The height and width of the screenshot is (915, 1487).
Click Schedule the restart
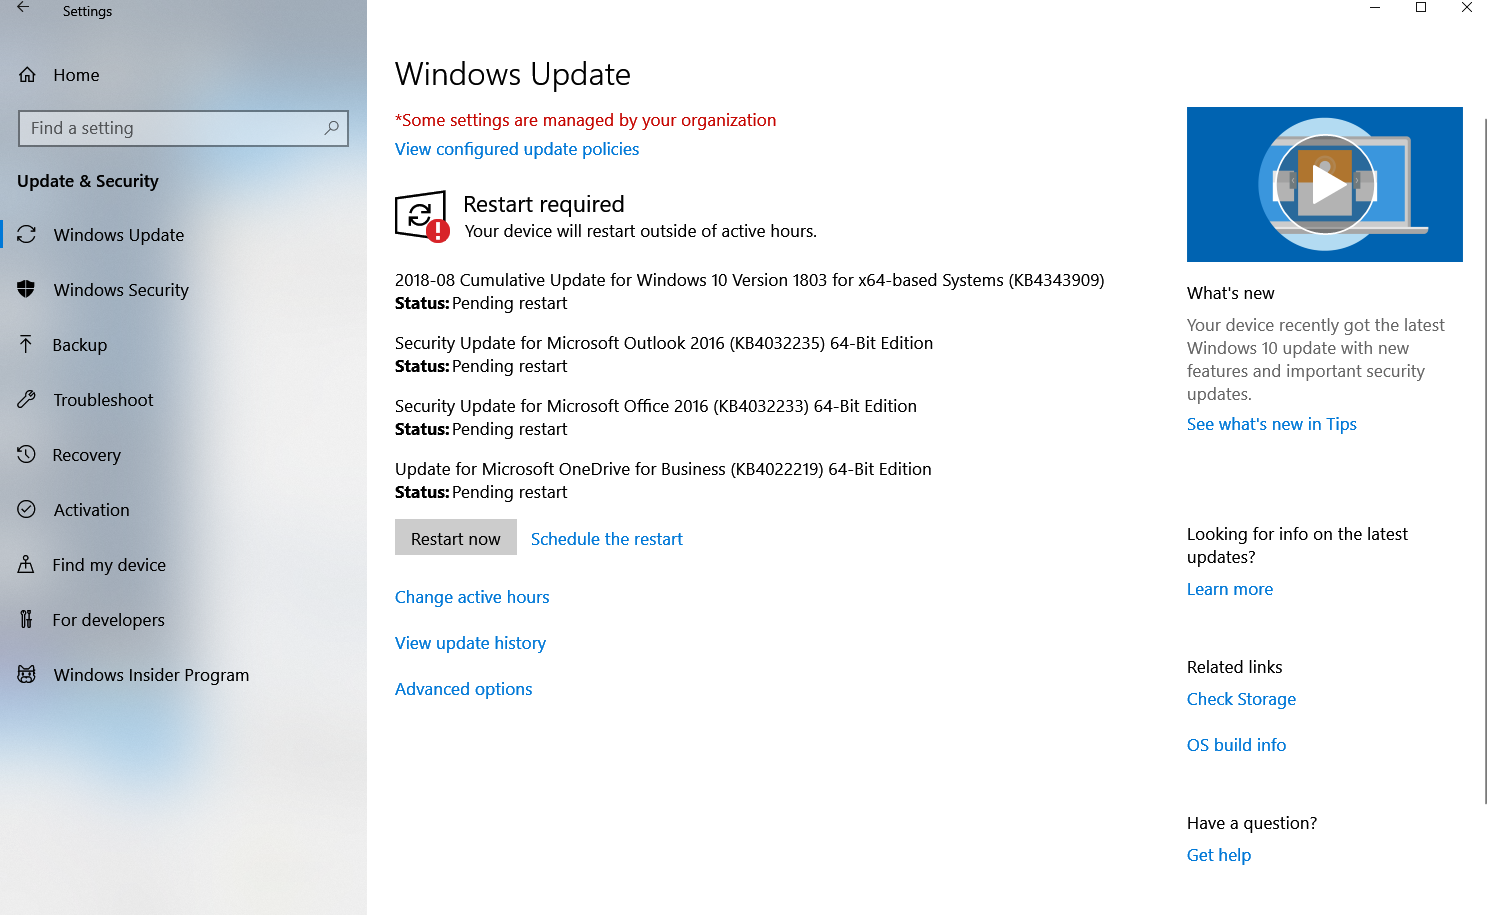(606, 538)
